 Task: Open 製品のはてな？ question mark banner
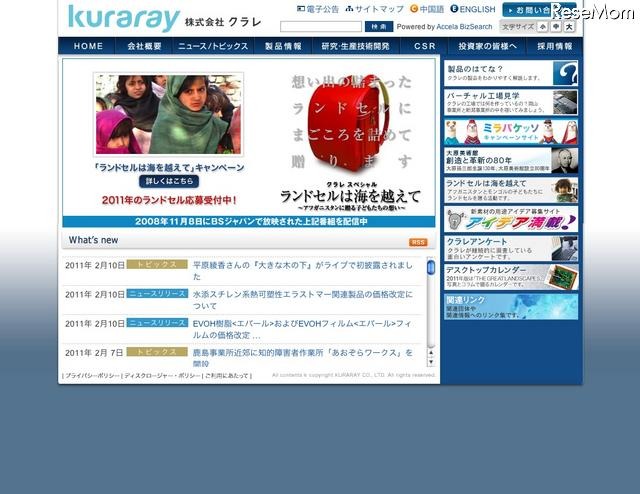point(510,72)
